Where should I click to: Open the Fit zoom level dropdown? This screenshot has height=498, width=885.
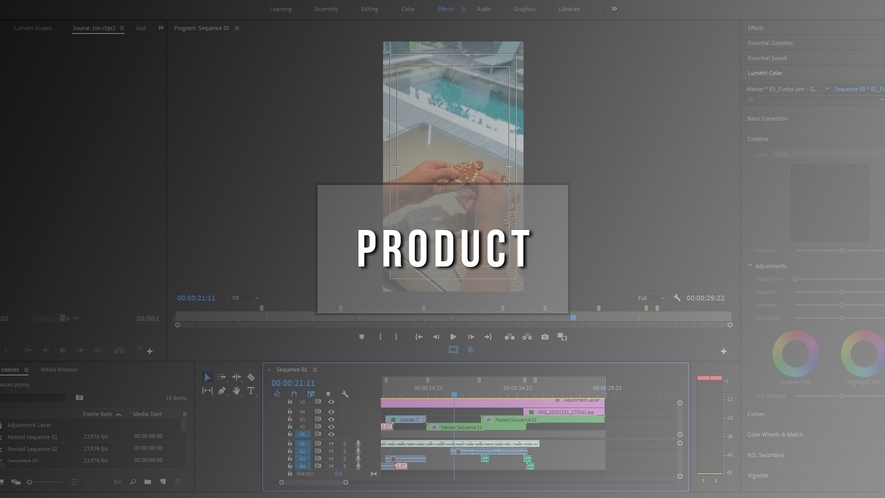(245, 298)
